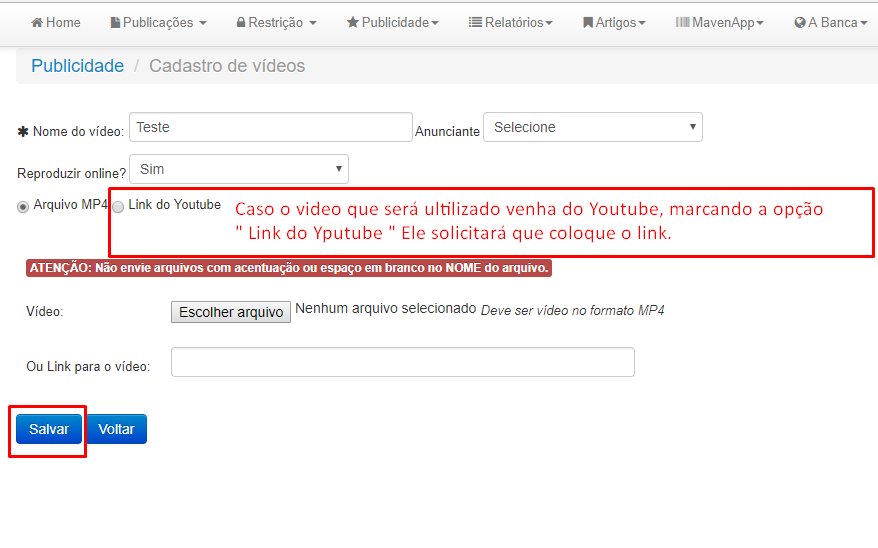Click the Ou Link para o vídeo label
878x548 pixels.
click(x=88, y=367)
